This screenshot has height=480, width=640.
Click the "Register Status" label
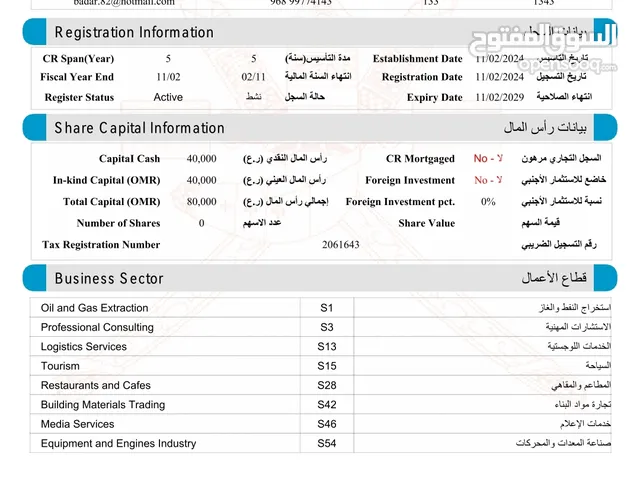79,97
